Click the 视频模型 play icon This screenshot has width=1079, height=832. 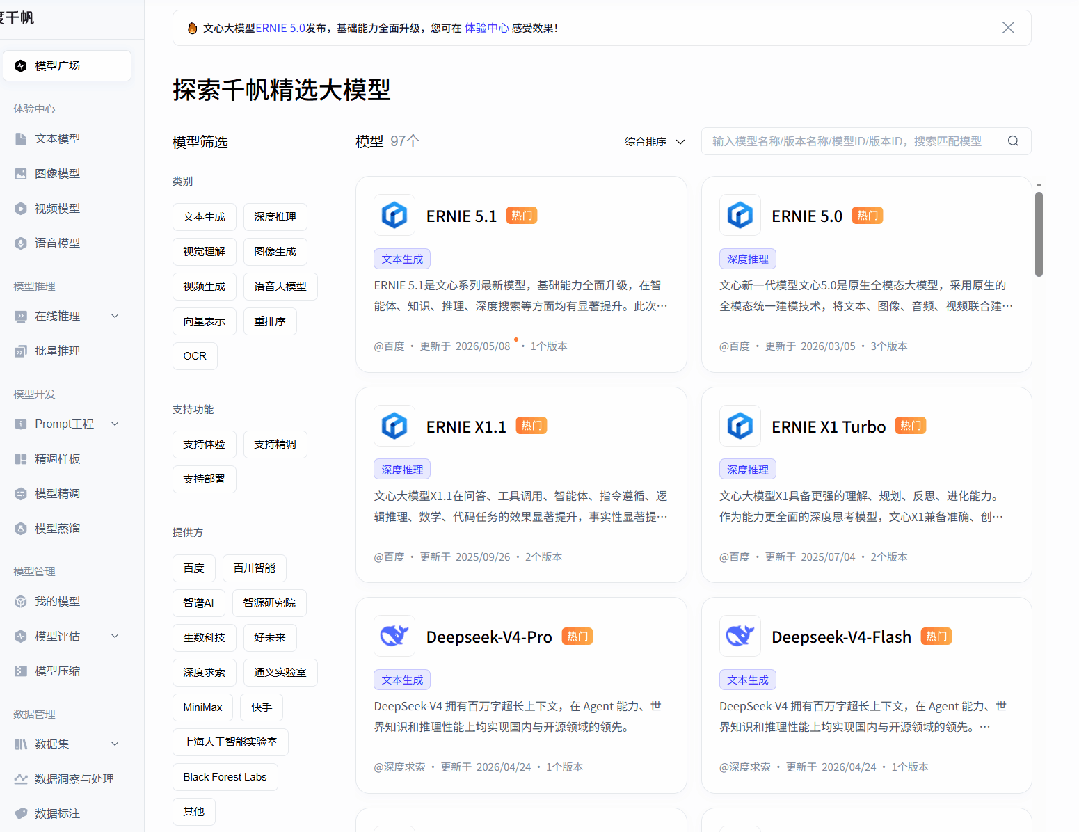tap(21, 209)
